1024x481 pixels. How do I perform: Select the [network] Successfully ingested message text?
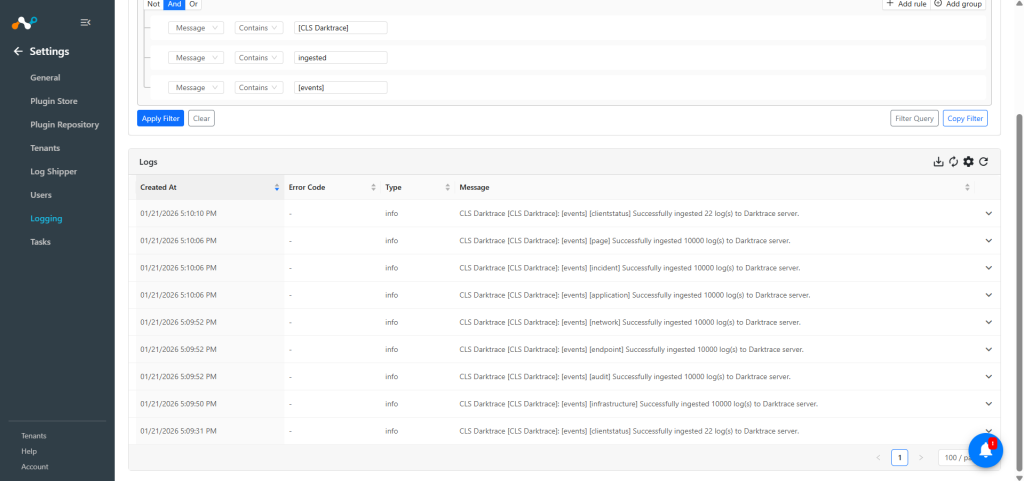tap(630, 322)
